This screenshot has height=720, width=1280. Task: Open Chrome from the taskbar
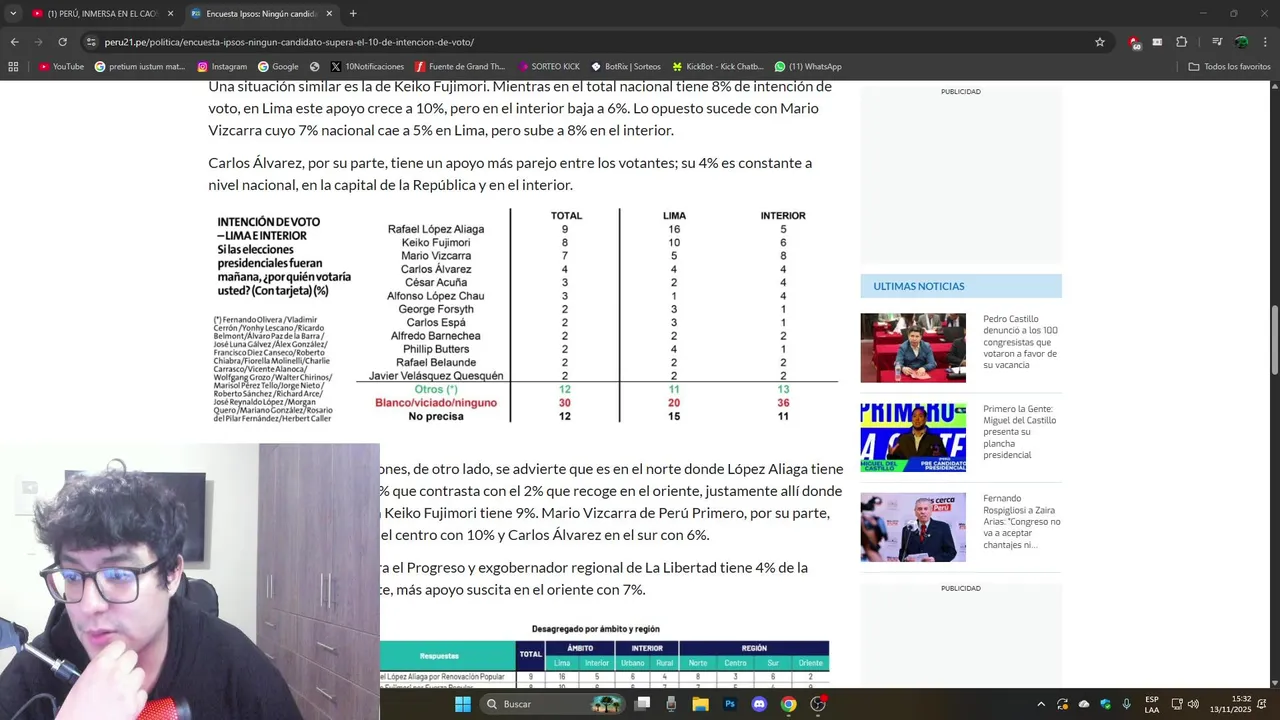point(788,704)
